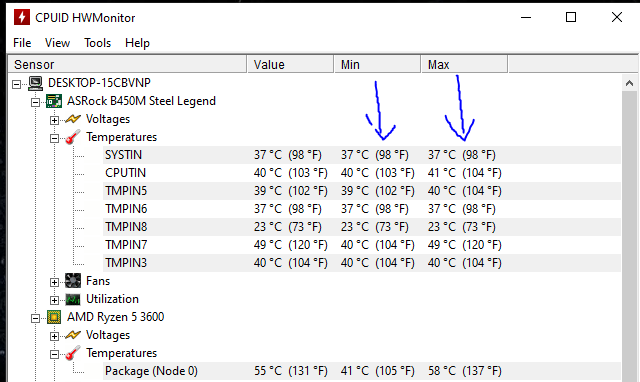Select the TMPIN8 sensor row
Image resolution: width=640 pixels, height=382 pixels.
coord(362,227)
